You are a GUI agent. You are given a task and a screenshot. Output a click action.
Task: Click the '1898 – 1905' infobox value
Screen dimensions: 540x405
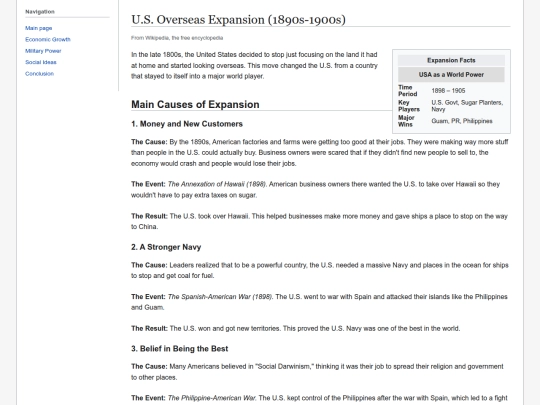[448, 91]
